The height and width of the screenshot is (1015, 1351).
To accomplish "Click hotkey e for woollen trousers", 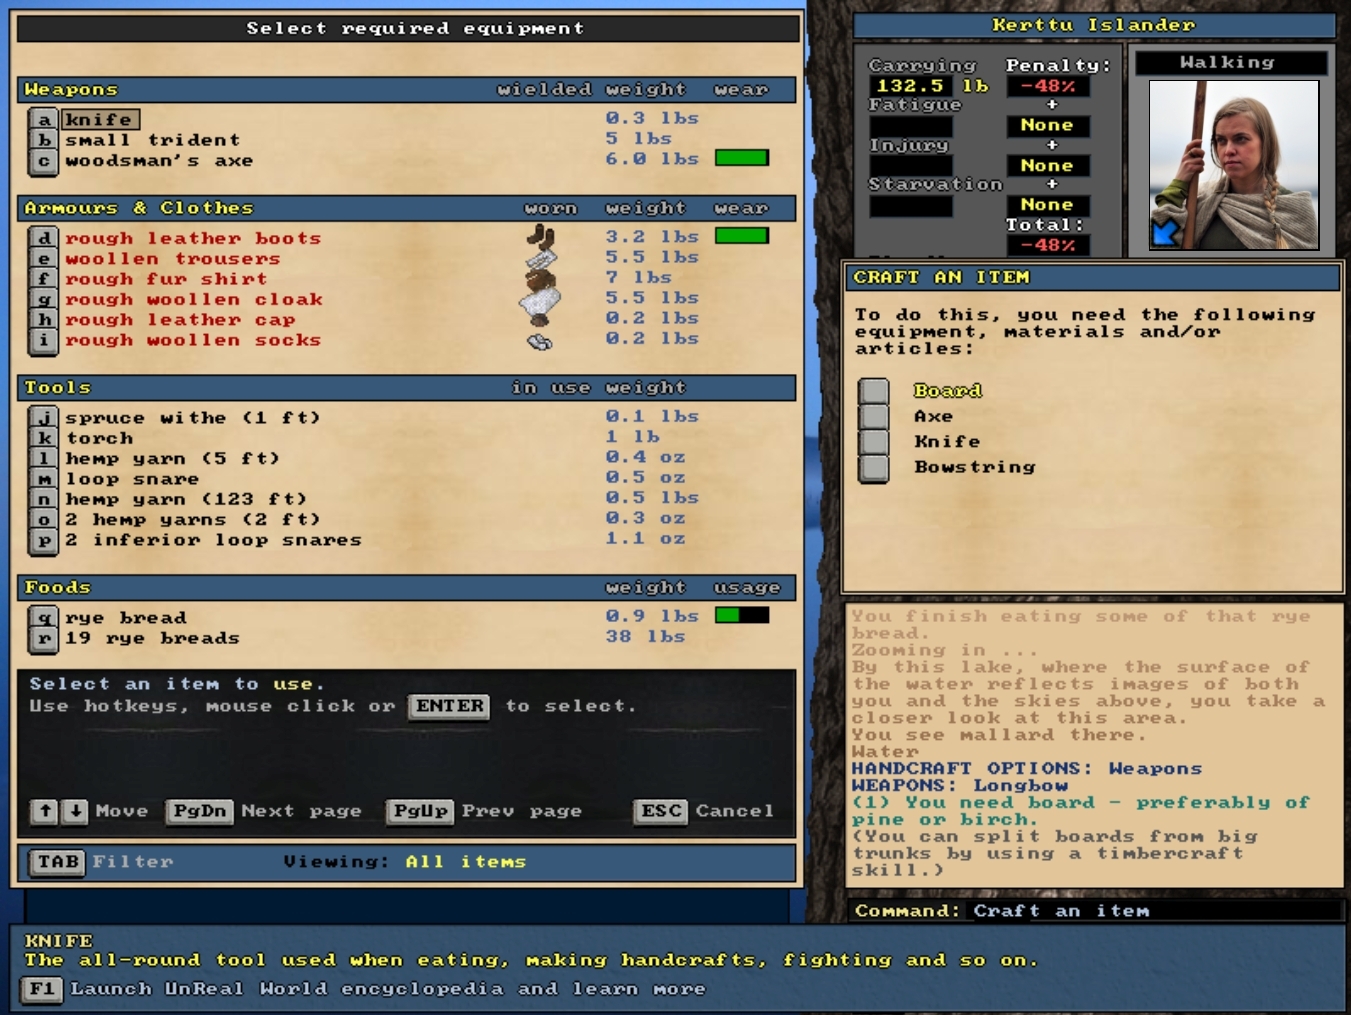I will click(x=43, y=259).
